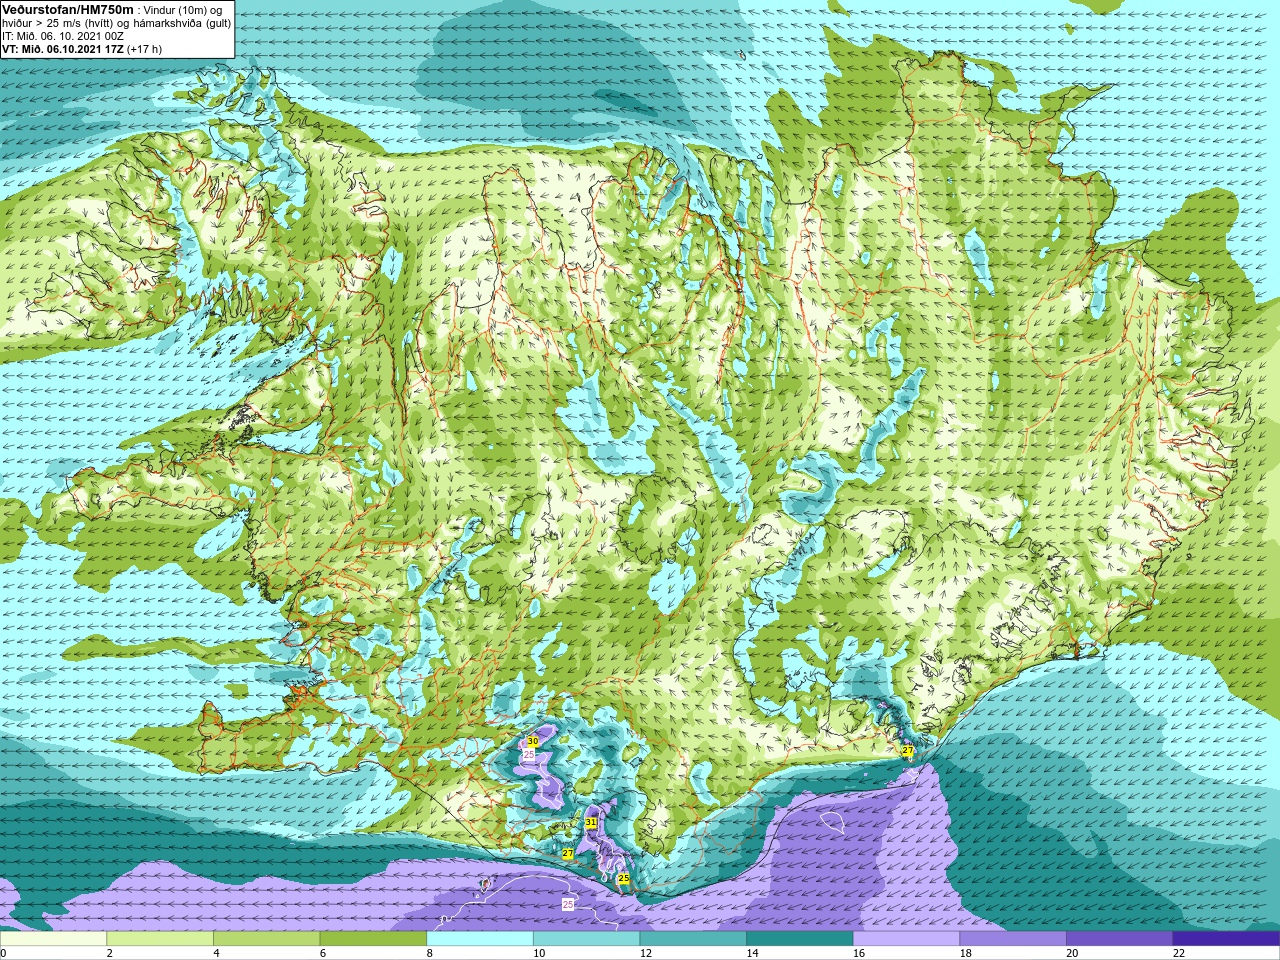This screenshot has width=1280, height=960.
Task: Click the pale yellow 0–2 legend swatch
Action: tap(53, 939)
